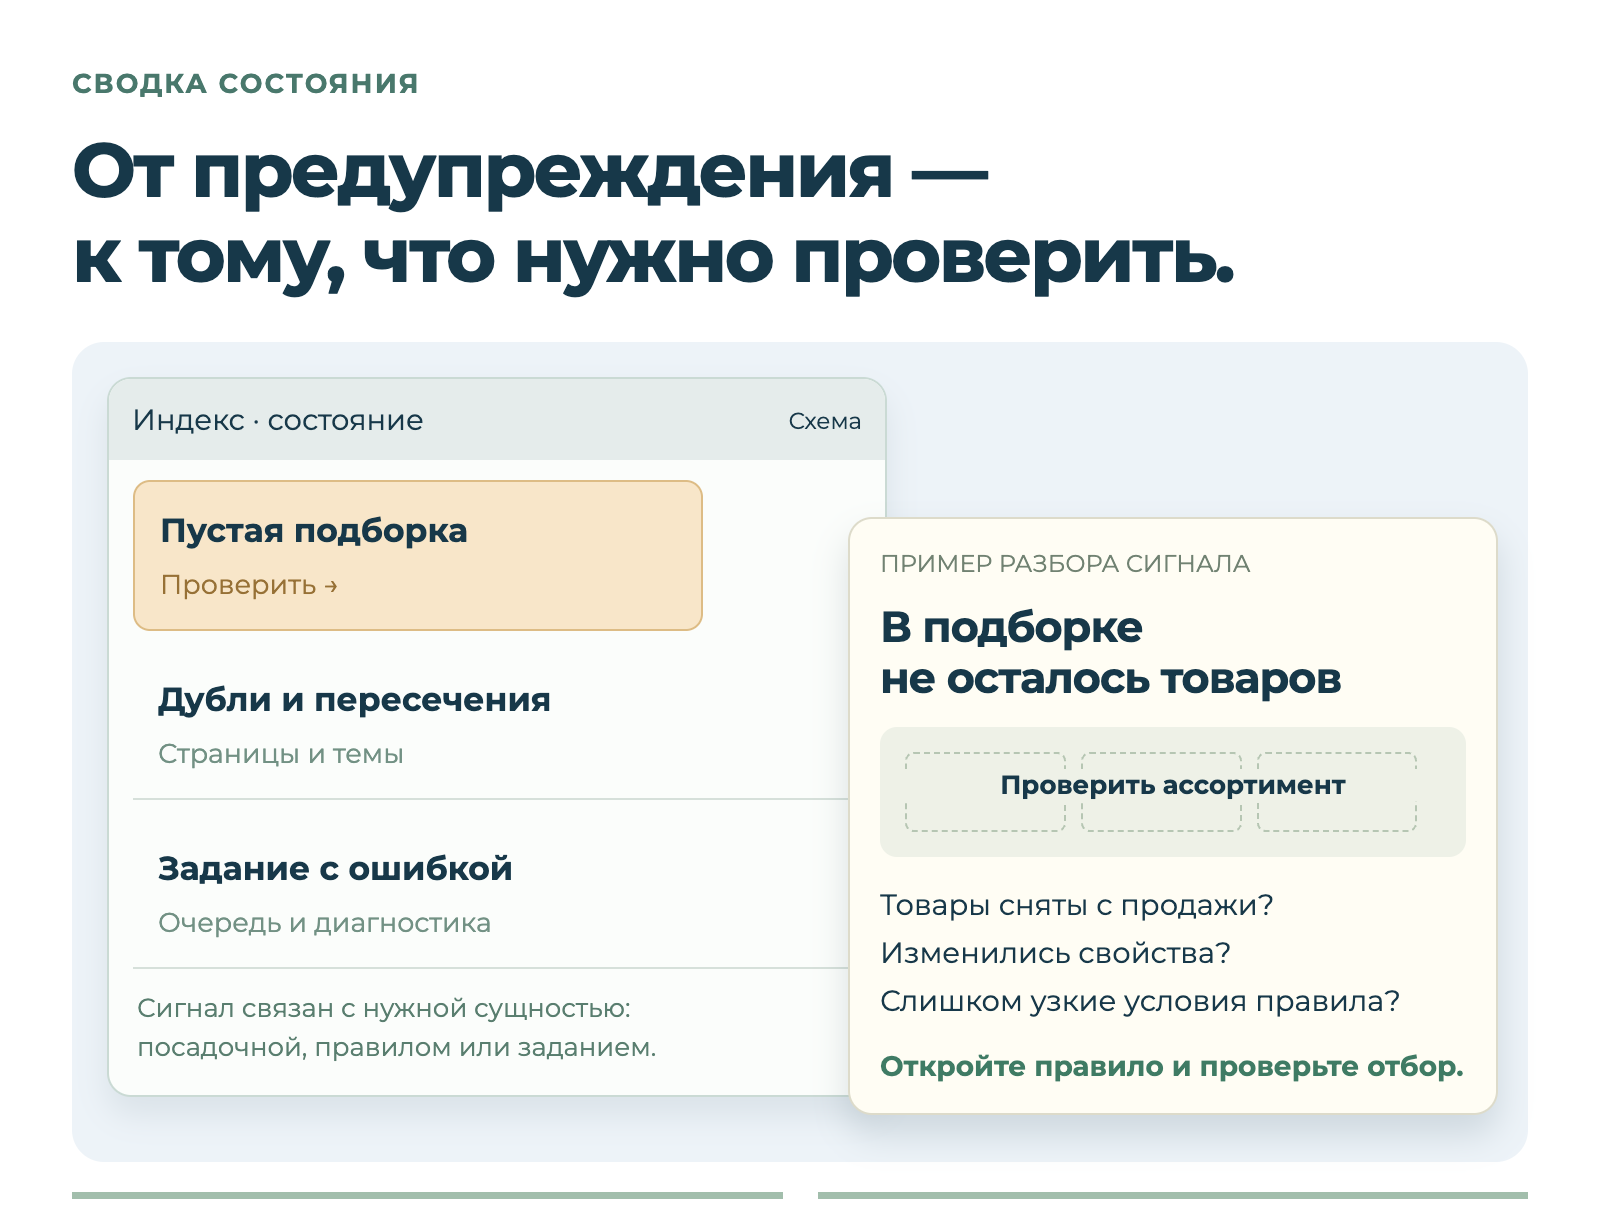The width and height of the screenshot is (1600, 1212).
Task: Click question 'Товары сняты с продажи?'
Action: click(1076, 905)
